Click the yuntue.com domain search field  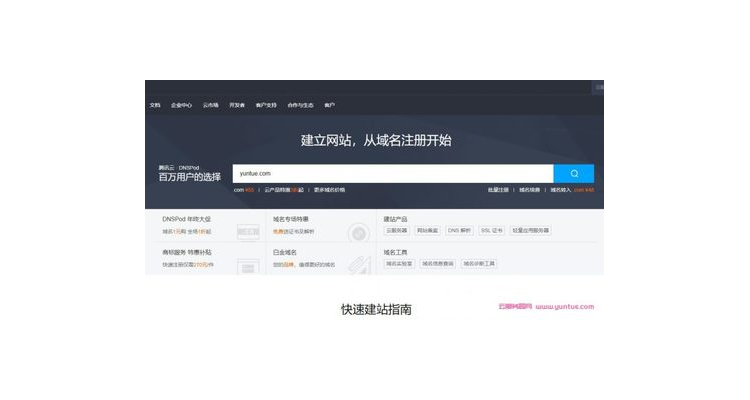393,174
